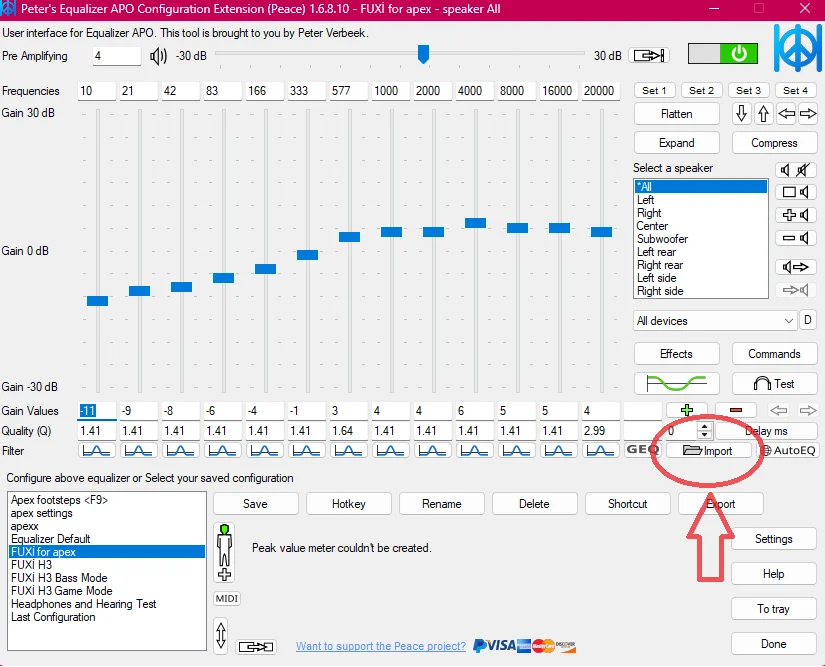Click the GEQ graphic equalizer icon
Viewport: 825px width, 667px height.
pos(642,450)
